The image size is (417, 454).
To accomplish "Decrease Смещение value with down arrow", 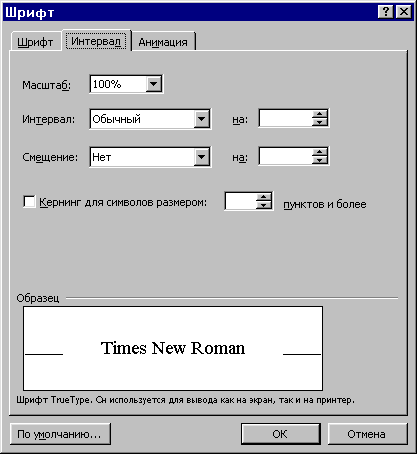I will tap(320, 160).
